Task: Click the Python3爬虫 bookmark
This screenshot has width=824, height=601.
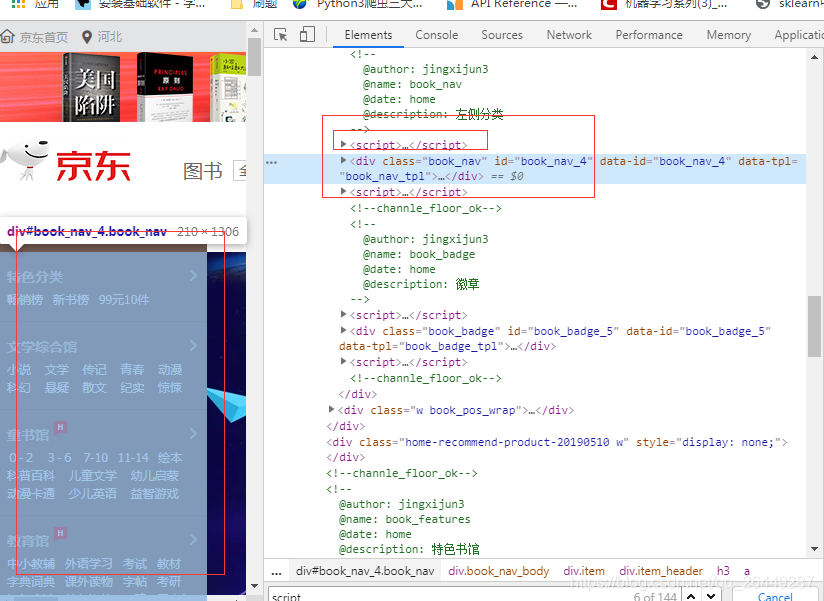Action: (358, 4)
